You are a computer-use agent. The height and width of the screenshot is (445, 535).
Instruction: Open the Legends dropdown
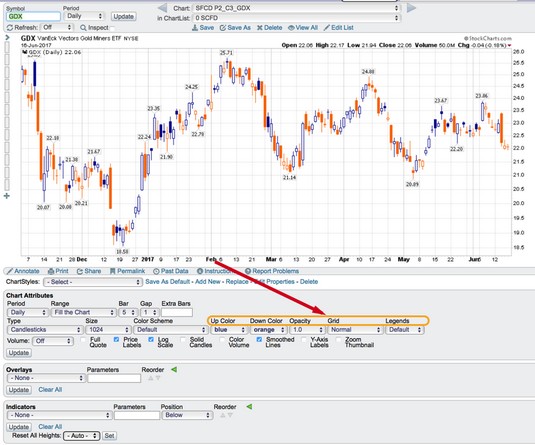pos(404,330)
